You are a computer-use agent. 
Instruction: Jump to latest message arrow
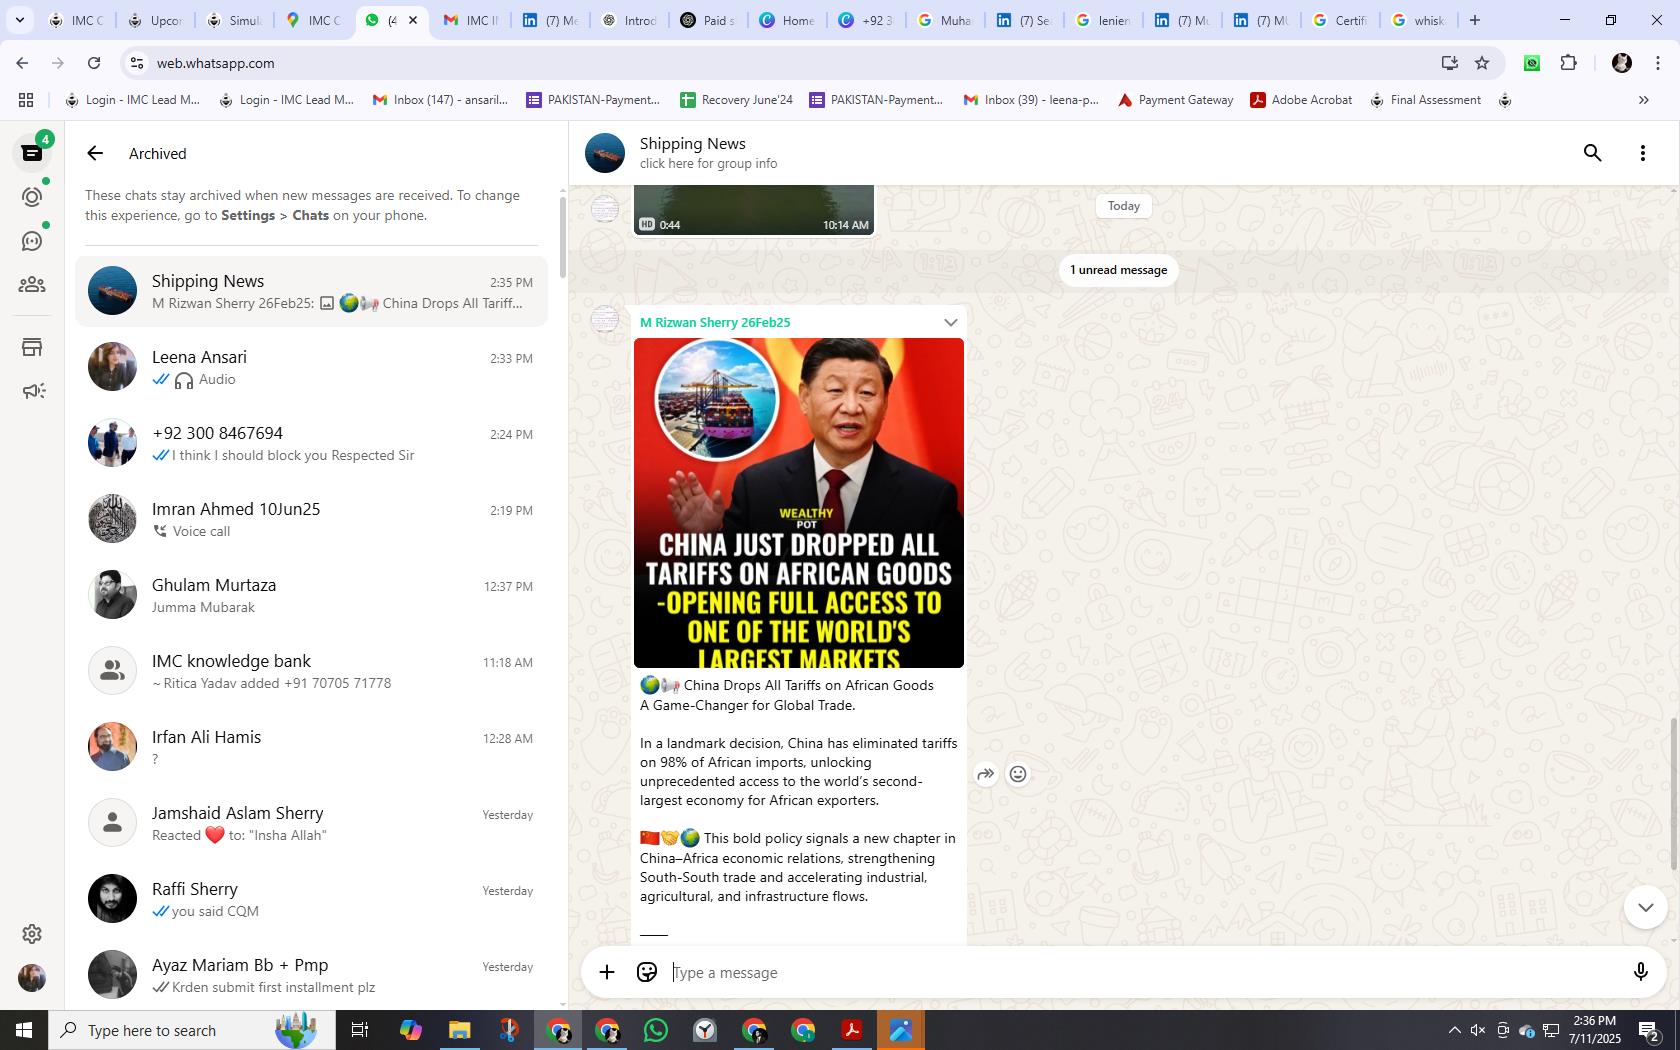[1645, 907]
